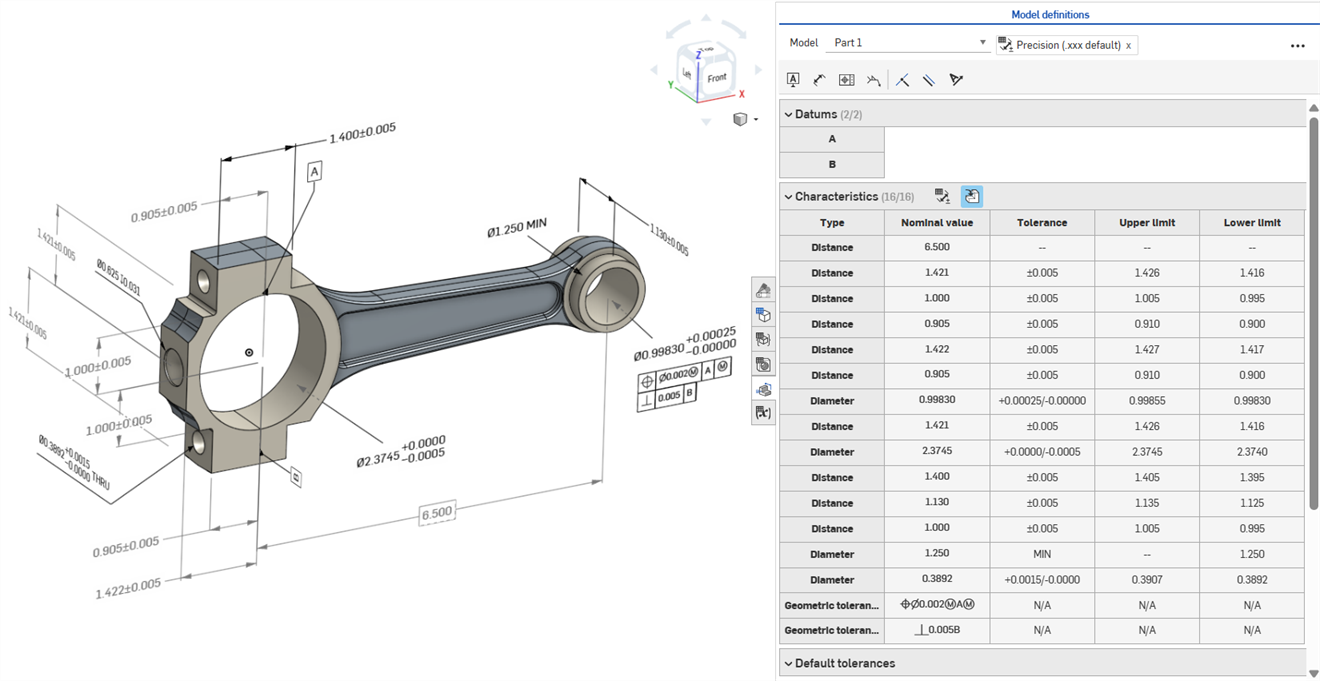Expand the Default tolerances section
1320x681 pixels.
tap(791, 663)
